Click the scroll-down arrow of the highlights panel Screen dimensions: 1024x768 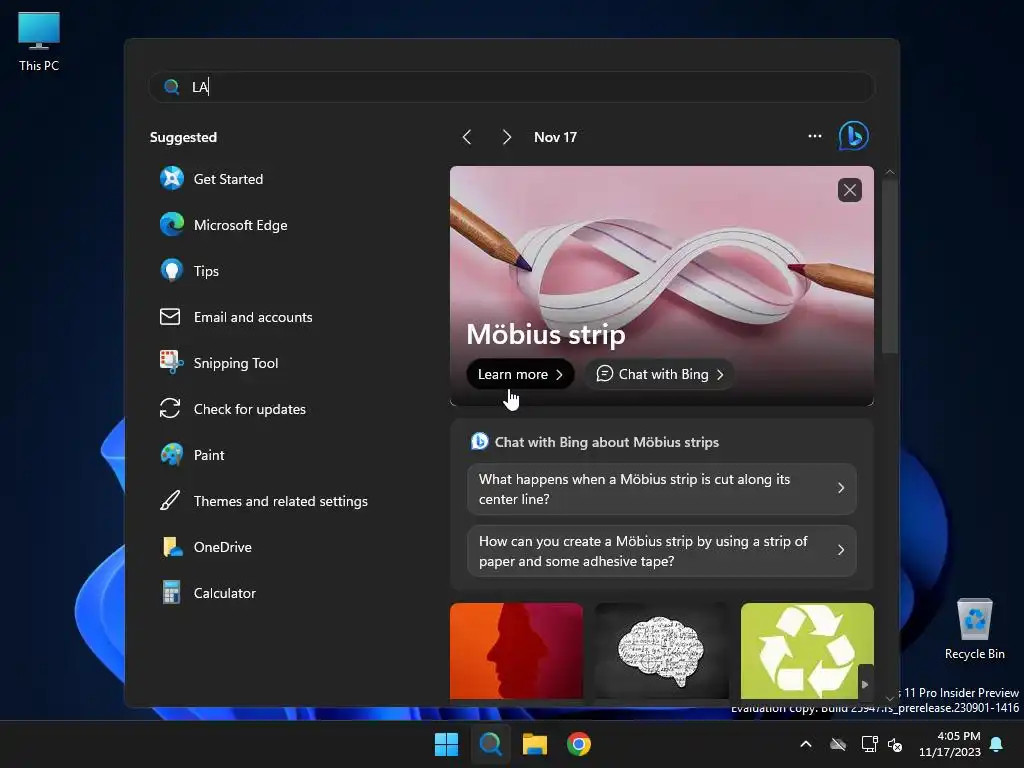click(x=890, y=698)
